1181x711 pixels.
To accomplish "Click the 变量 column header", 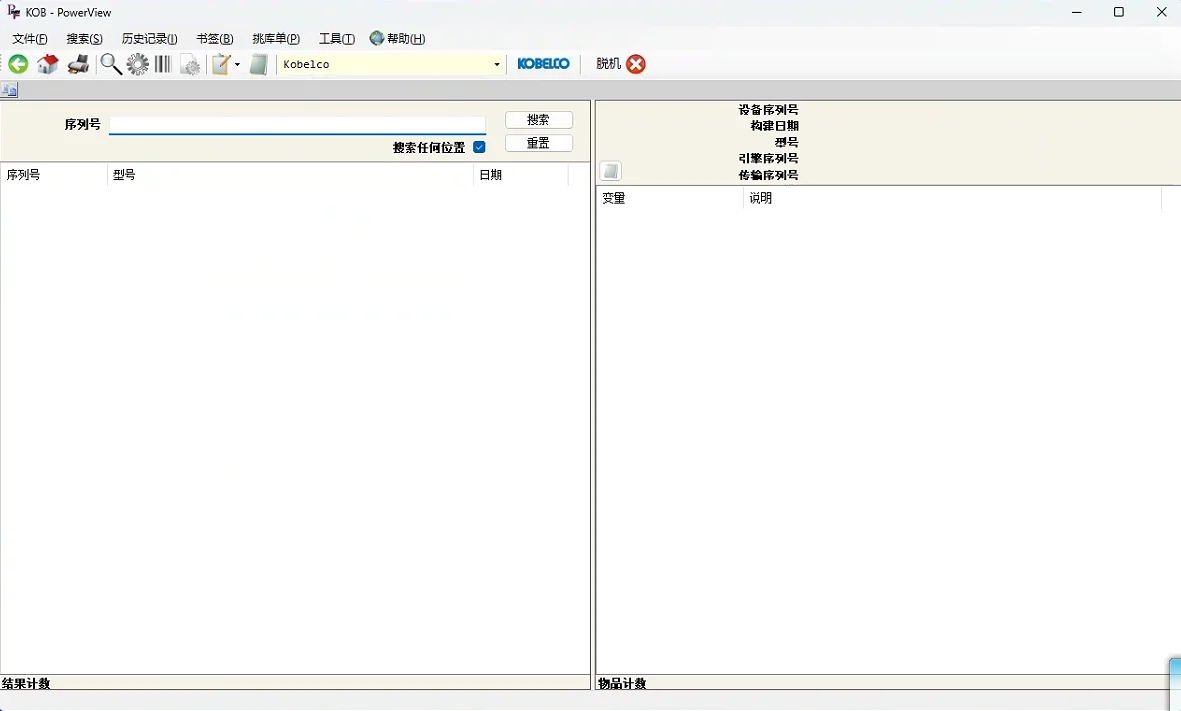I will [669, 198].
